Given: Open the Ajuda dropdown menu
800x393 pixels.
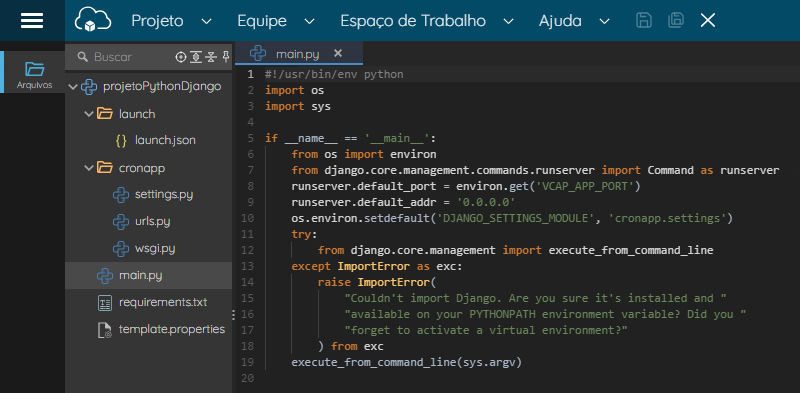Looking at the screenshot, I should point(574,21).
